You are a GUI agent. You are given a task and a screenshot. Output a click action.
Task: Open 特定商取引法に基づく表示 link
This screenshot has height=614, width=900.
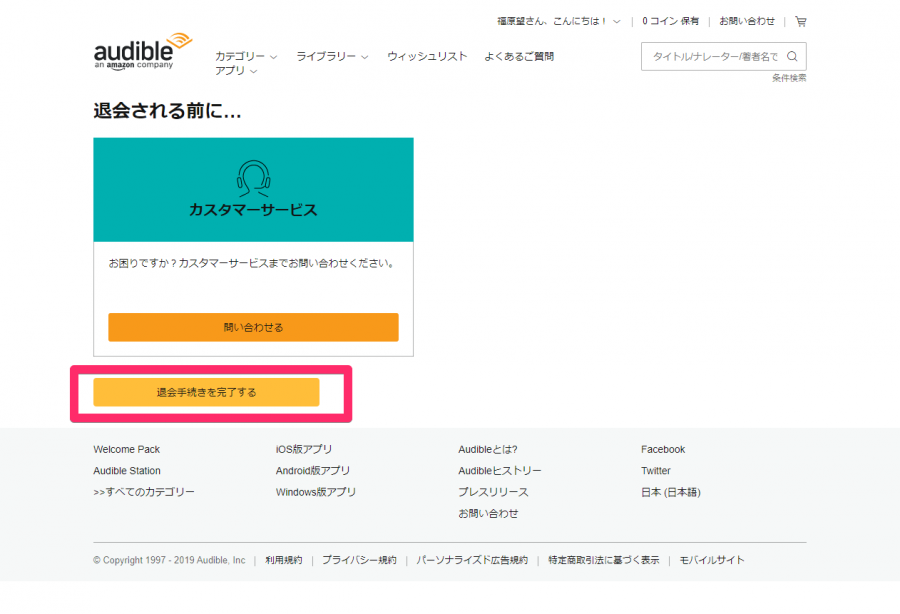(603, 560)
